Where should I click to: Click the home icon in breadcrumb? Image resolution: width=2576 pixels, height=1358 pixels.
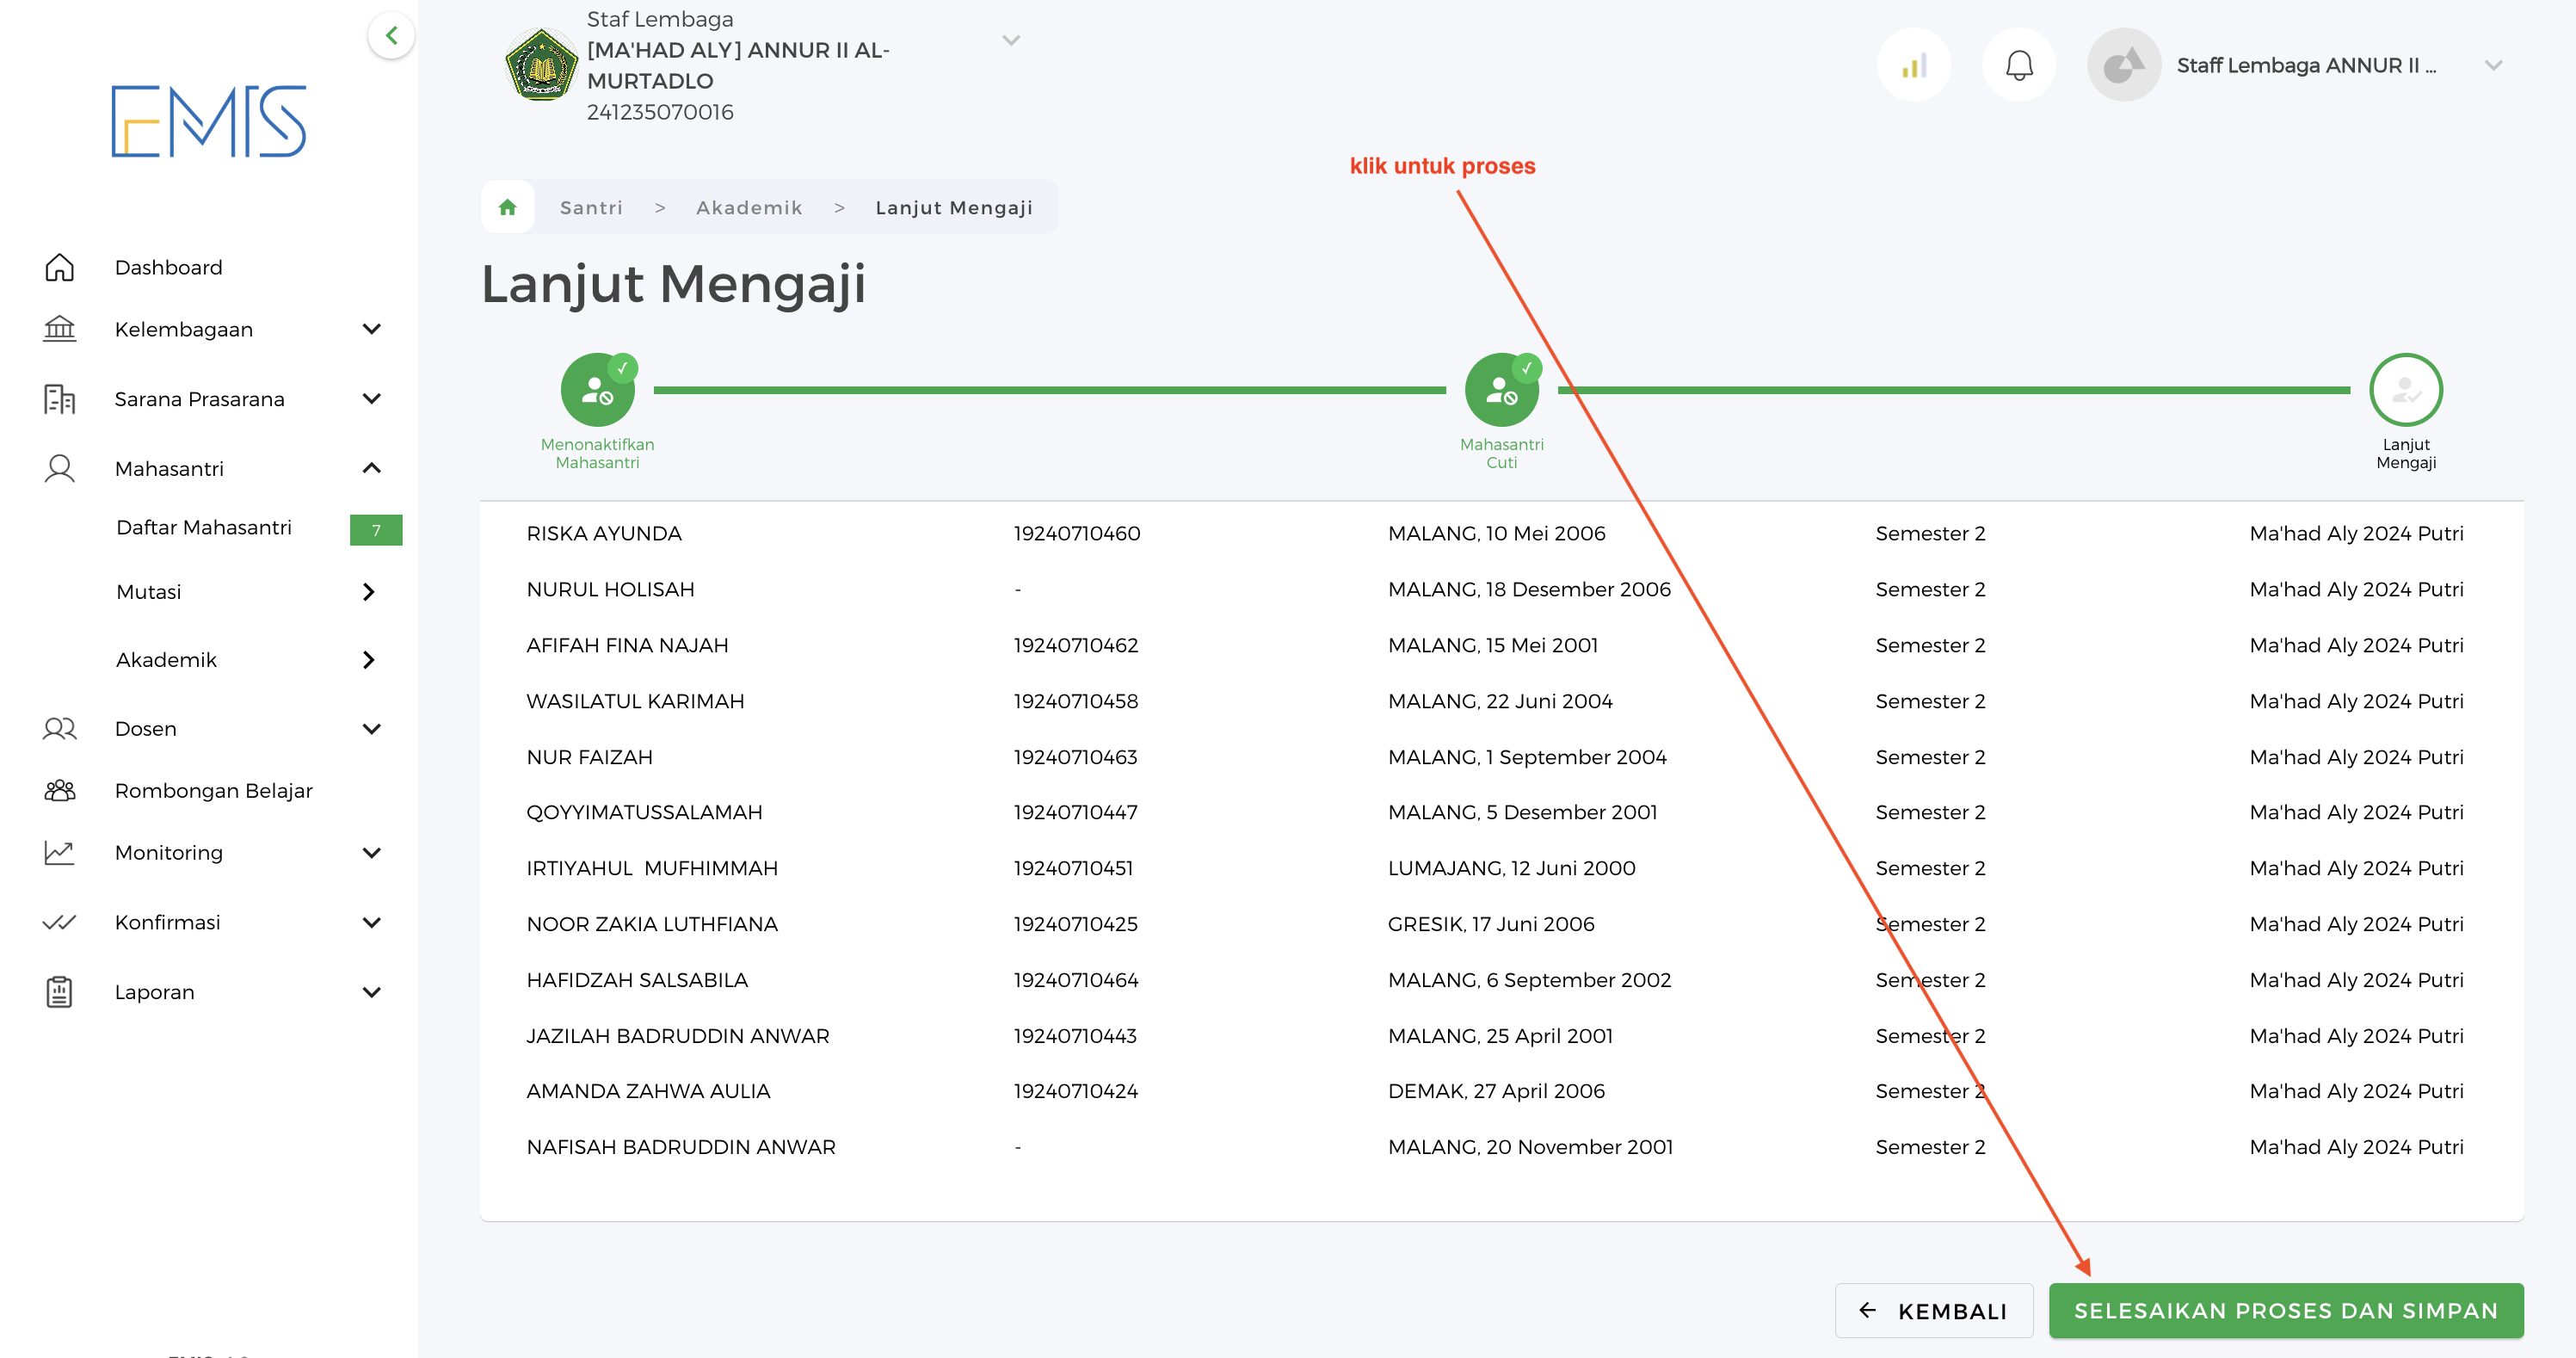pos(507,207)
